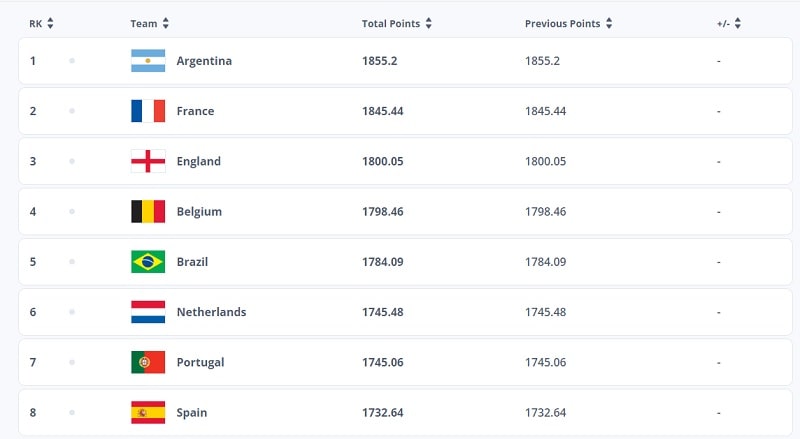Screen dimensions: 800x439
Task: Click the Brazil flag icon
Action: 148,262
